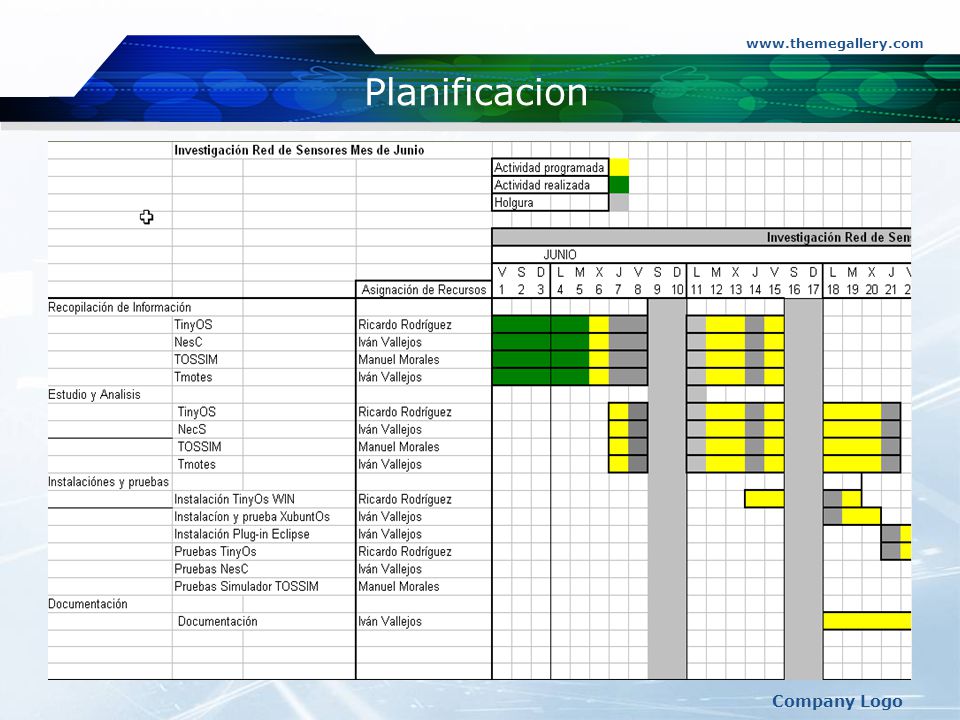
Task: Click Iván Vallejos in the Pruebas NesC row
Action: (390, 569)
